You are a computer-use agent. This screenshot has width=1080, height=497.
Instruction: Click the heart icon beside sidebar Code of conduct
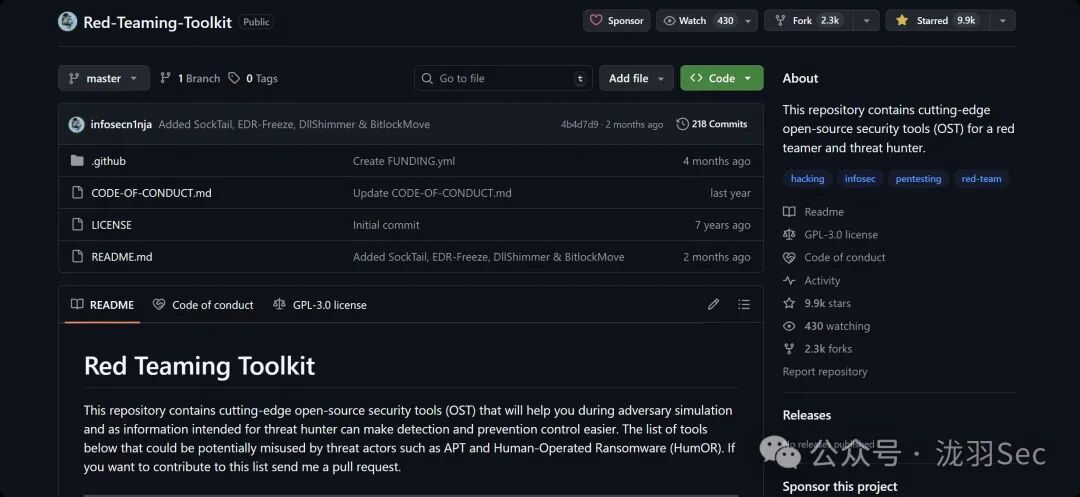(789, 257)
